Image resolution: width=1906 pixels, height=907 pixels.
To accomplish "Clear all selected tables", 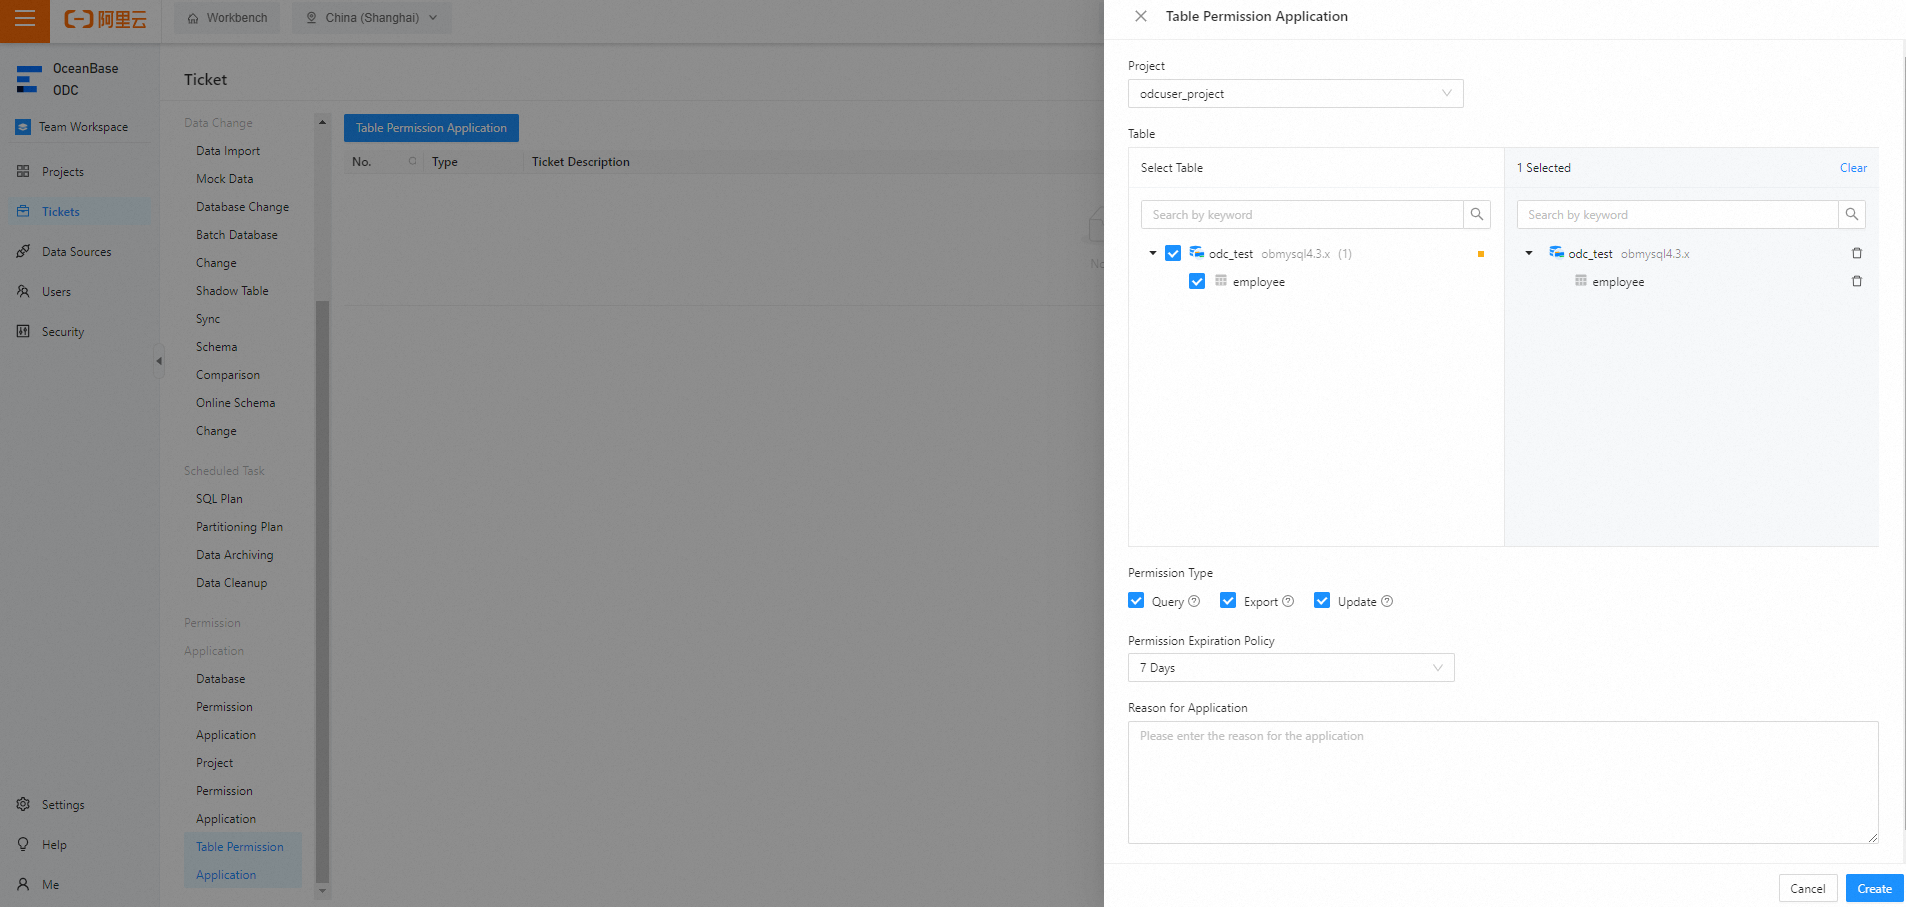I will pyautogui.click(x=1853, y=168).
